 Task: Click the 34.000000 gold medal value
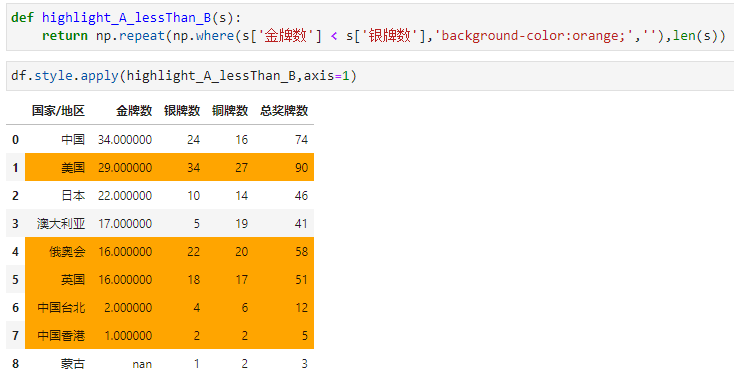(125, 140)
